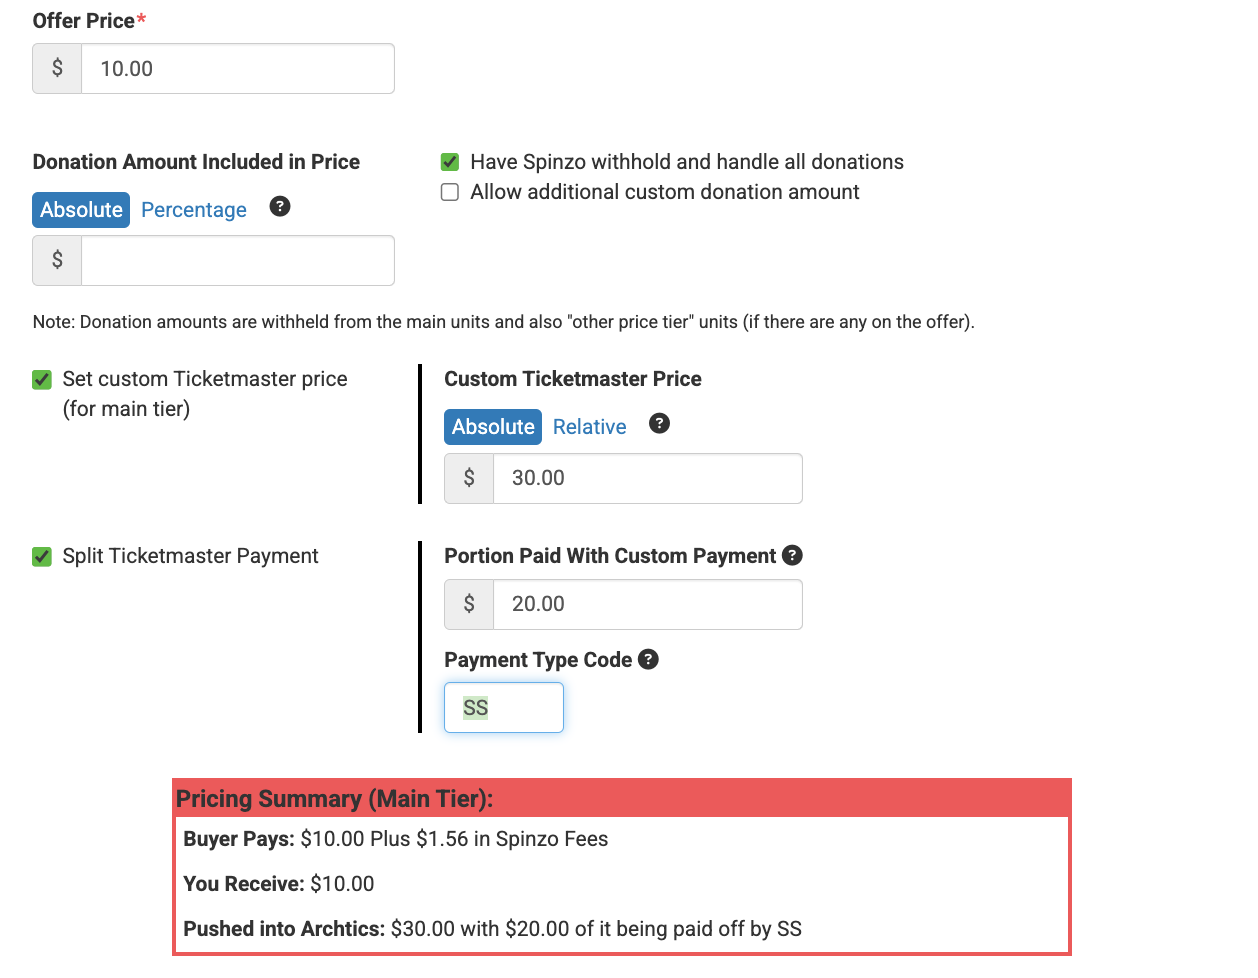Screen dimensions: 1258x978
Task: Switch donation amount to Percentage
Action: (x=194, y=210)
